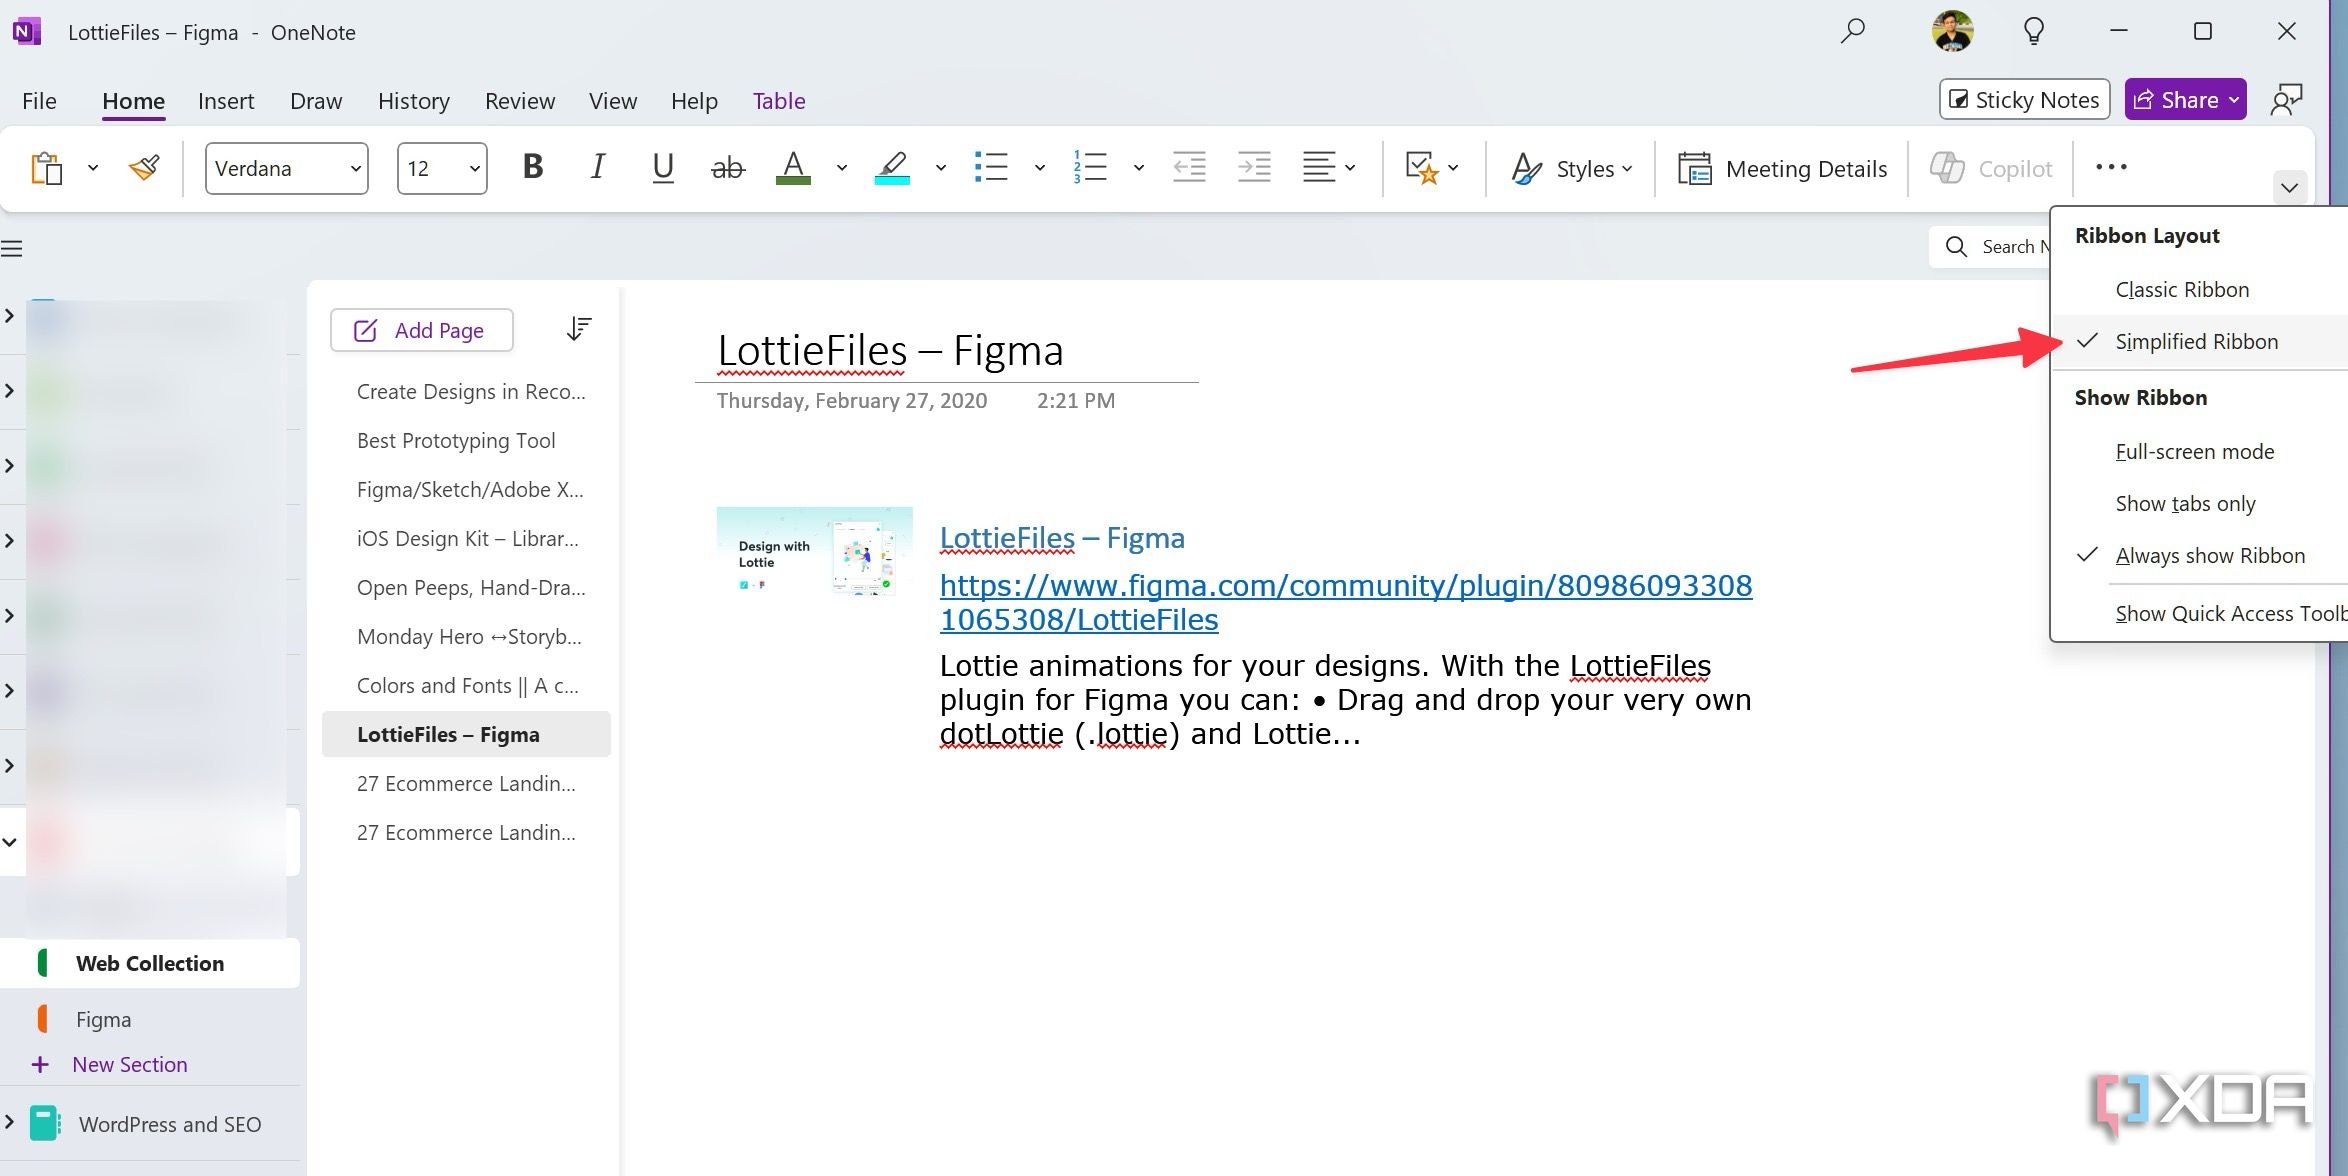Switch layout to Classic Ribbon
The image size is (2348, 1176).
(x=2181, y=289)
